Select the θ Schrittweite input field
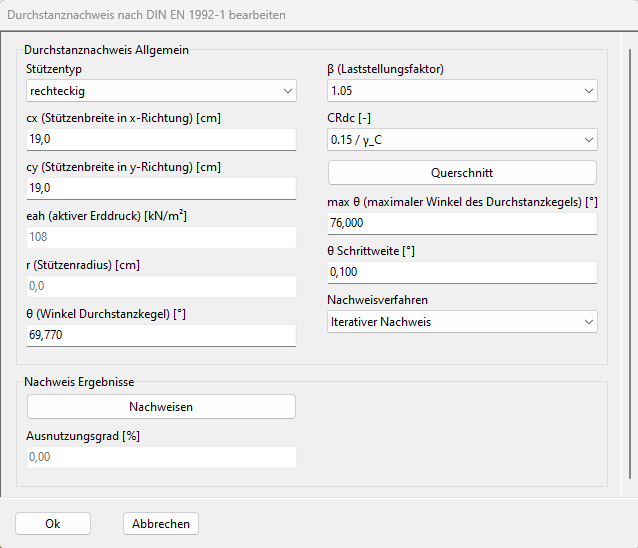The height and width of the screenshot is (548, 638). [461, 272]
